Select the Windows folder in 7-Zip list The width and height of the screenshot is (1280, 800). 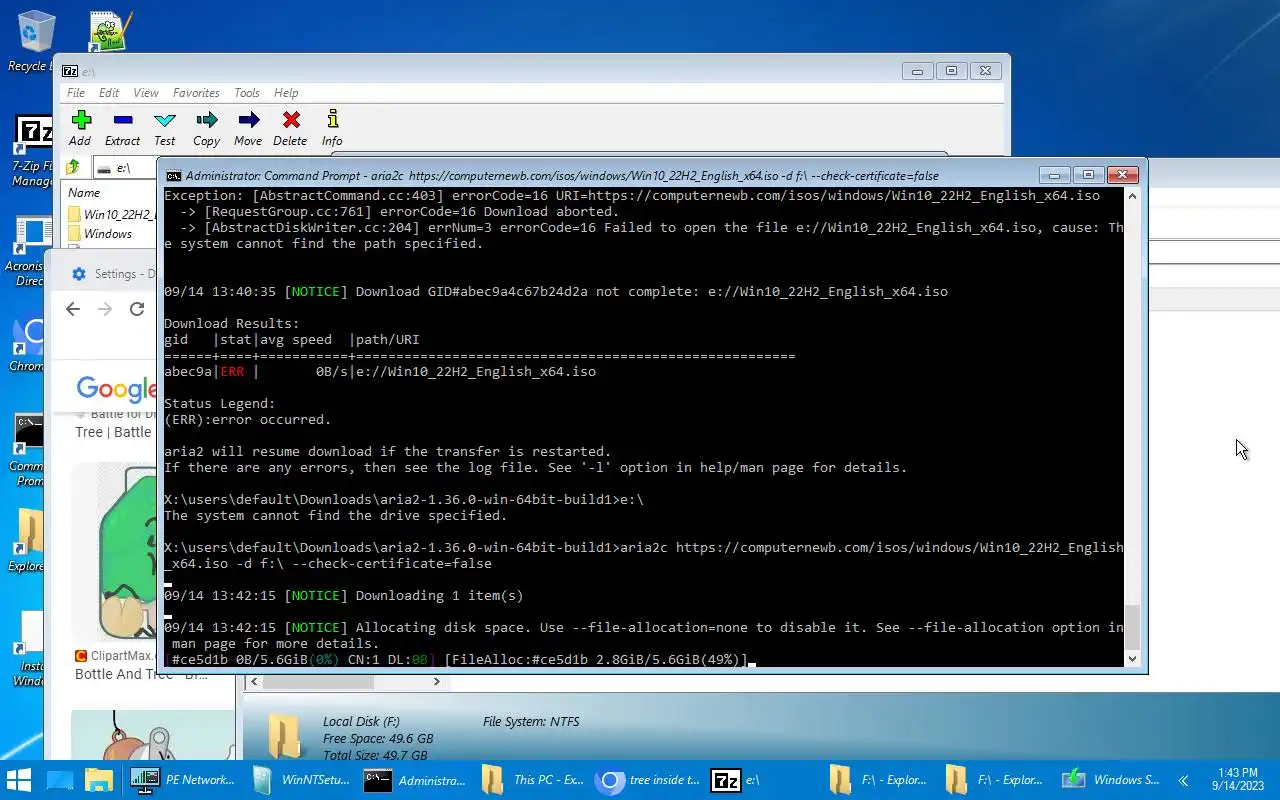pos(100,234)
